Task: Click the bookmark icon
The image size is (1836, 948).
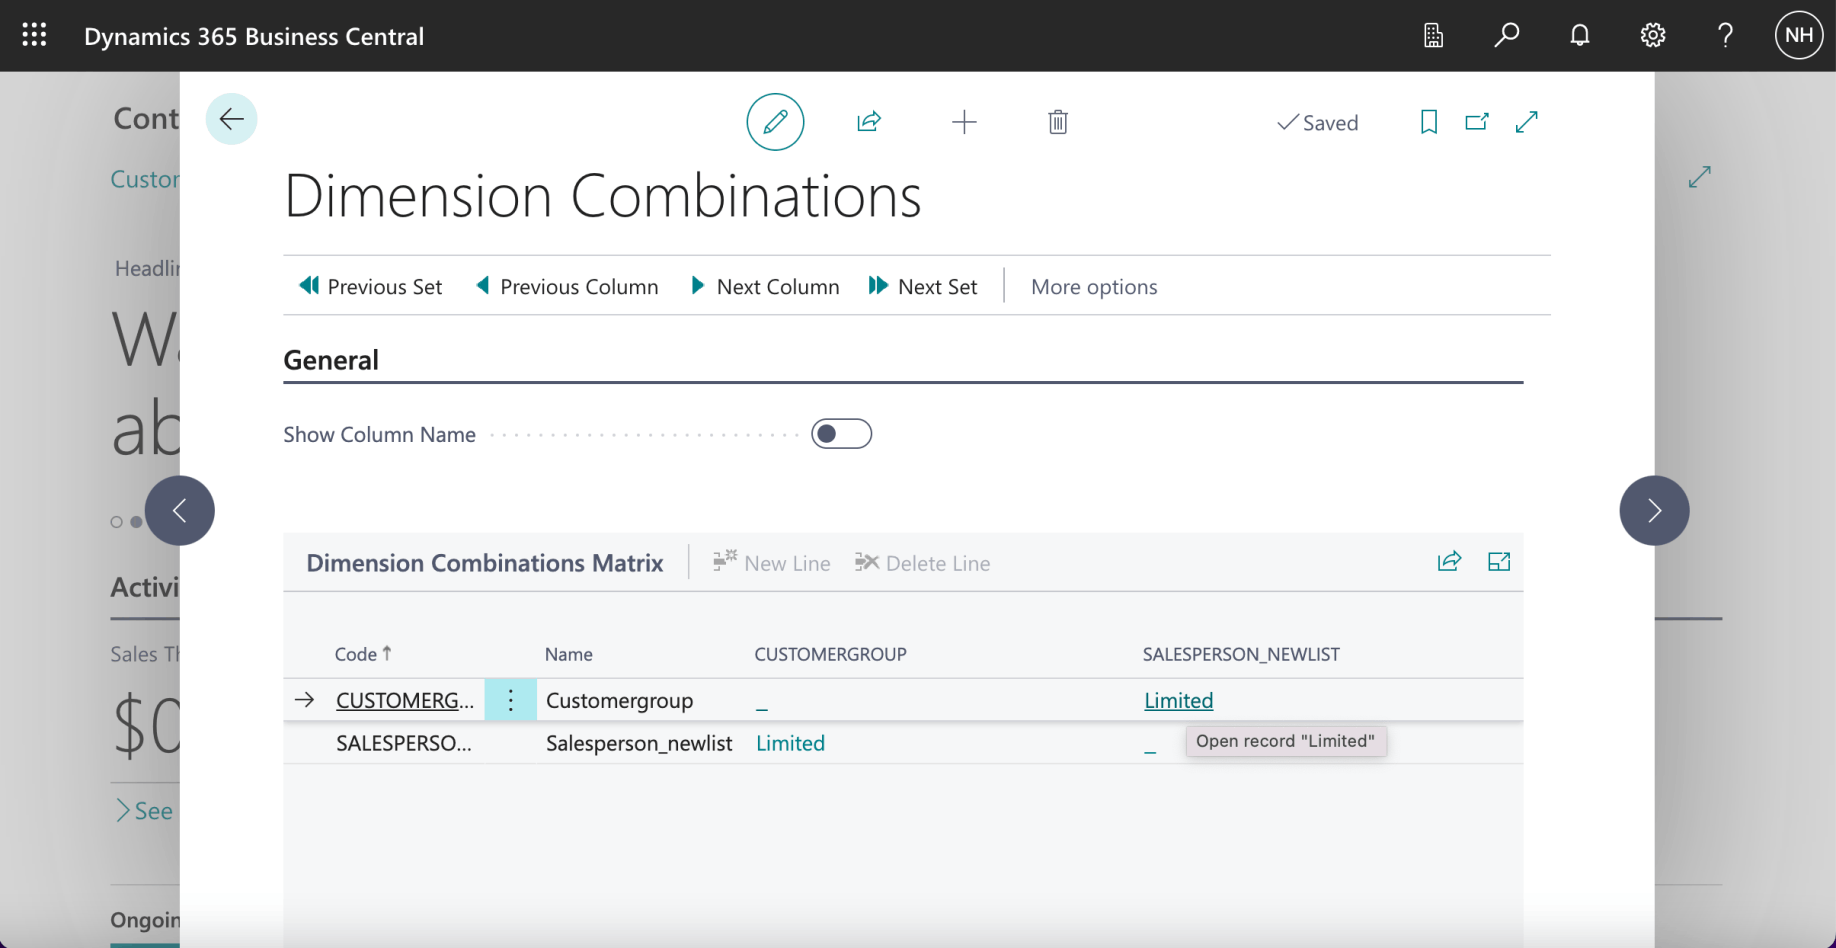Action: tap(1429, 122)
